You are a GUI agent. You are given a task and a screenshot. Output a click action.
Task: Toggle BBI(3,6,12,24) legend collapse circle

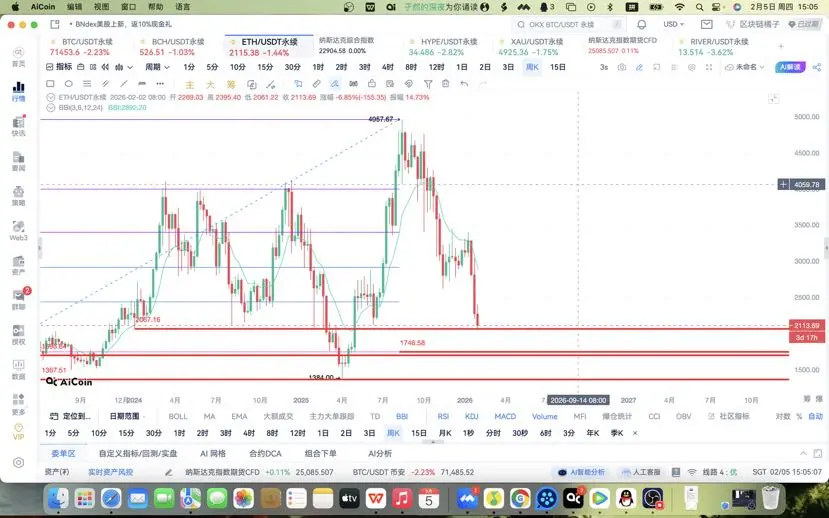coord(51,107)
